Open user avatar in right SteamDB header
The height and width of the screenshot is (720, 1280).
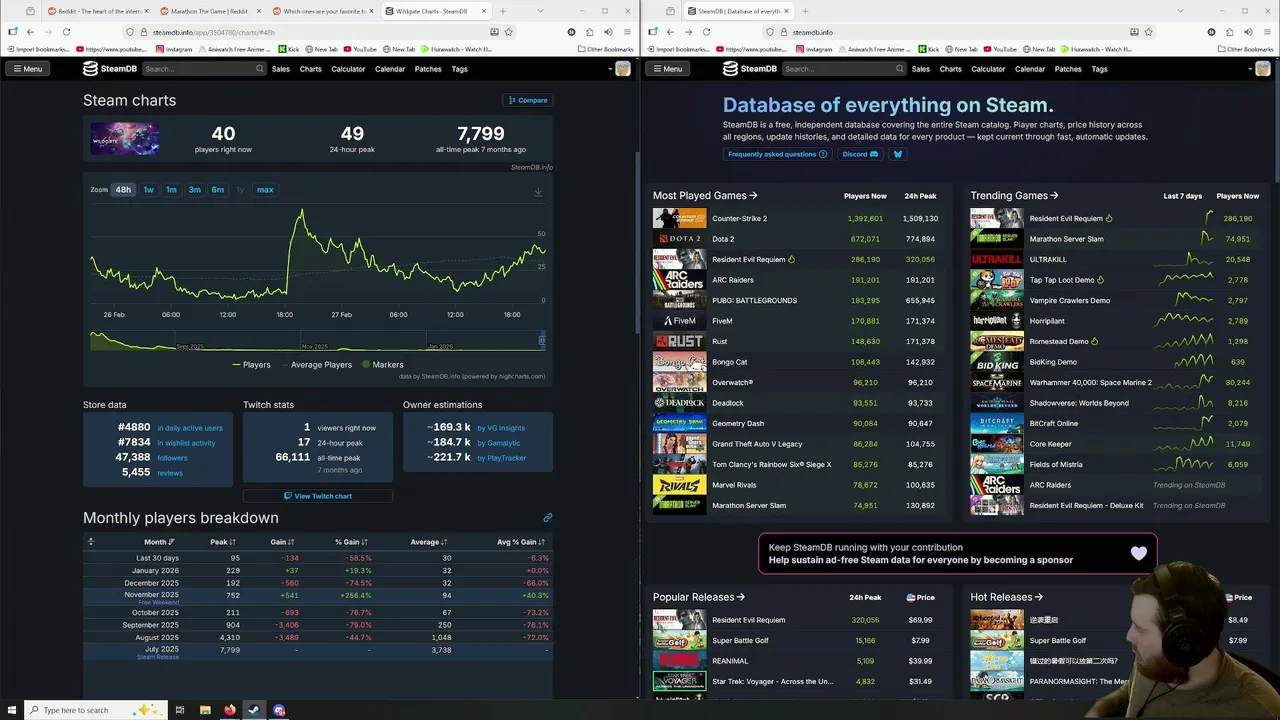tap(1263, 69)
